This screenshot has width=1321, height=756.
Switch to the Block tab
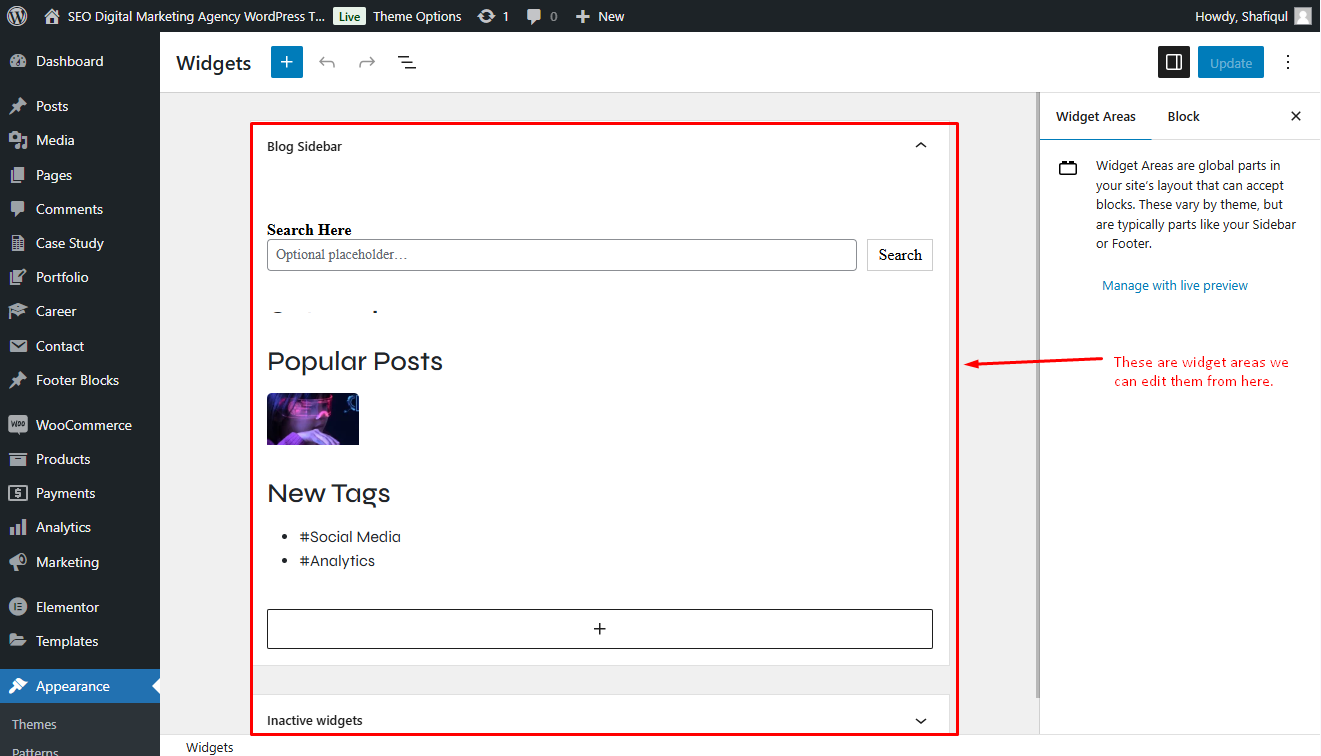coord(1183,116)
